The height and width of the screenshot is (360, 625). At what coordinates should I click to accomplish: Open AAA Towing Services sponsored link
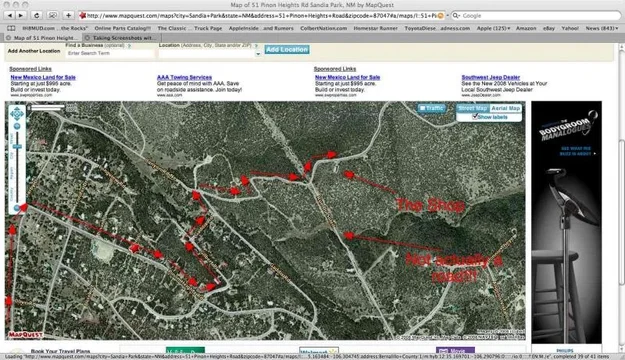(x=184, y=77)
